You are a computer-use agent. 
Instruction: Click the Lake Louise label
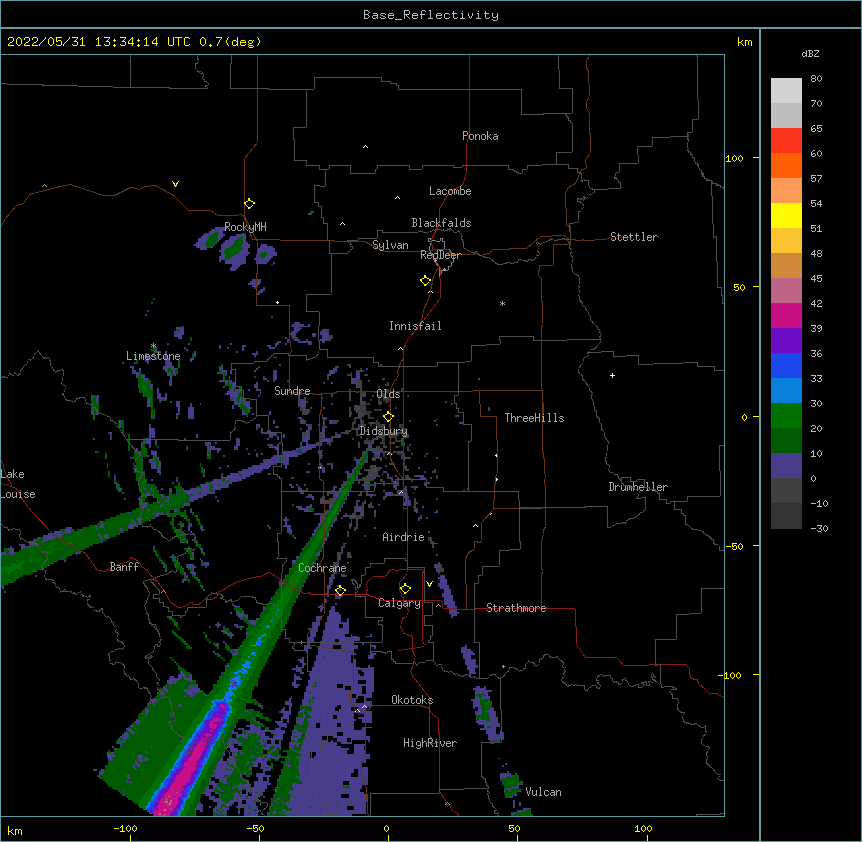click(18, 484)
